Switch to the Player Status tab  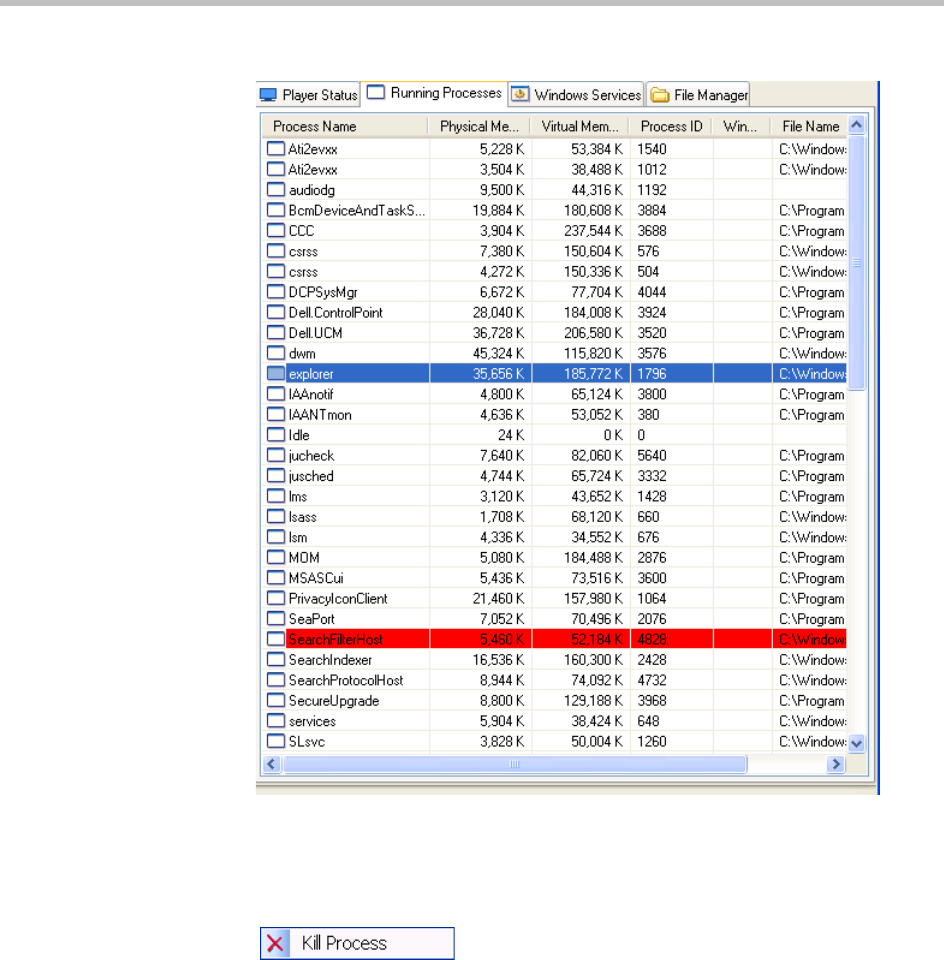coord(308,95)
